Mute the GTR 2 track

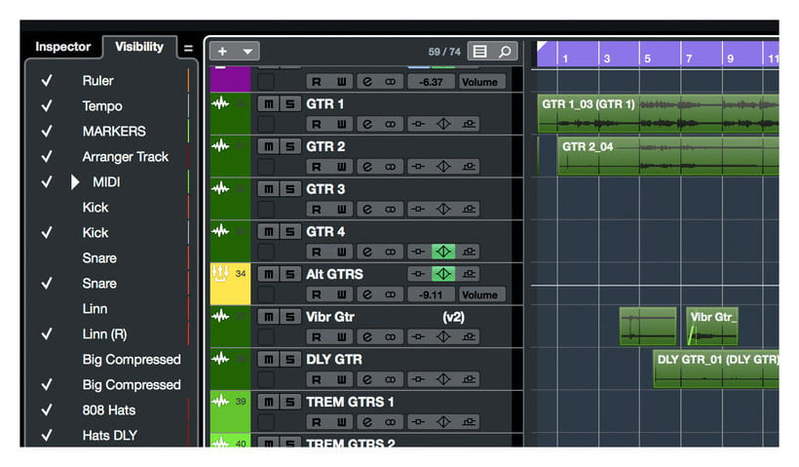click(x=269, y=147)
